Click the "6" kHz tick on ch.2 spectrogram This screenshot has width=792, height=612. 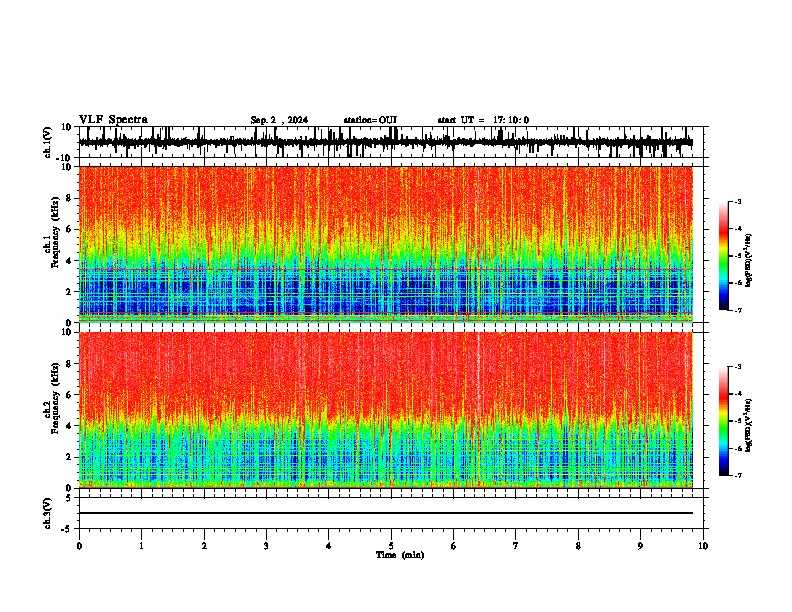pos(69,395)
